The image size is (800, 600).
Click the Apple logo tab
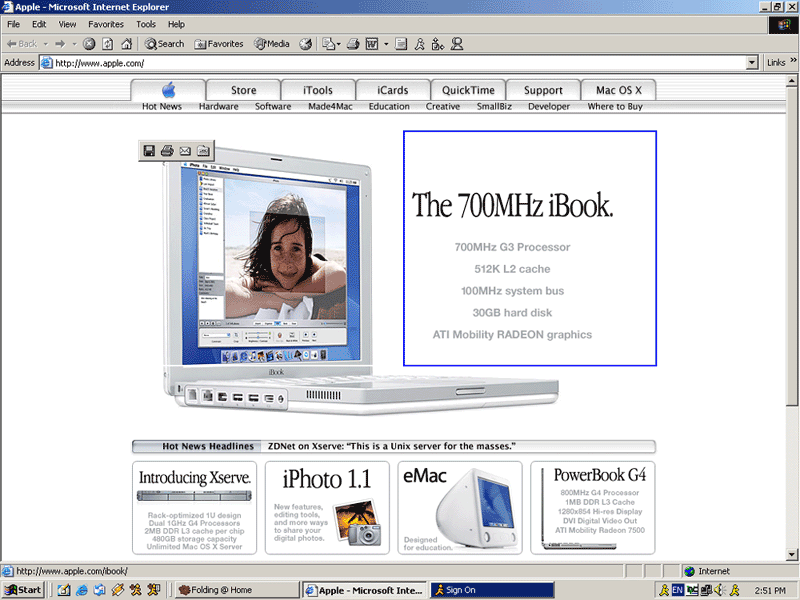[x=168, y=90]
